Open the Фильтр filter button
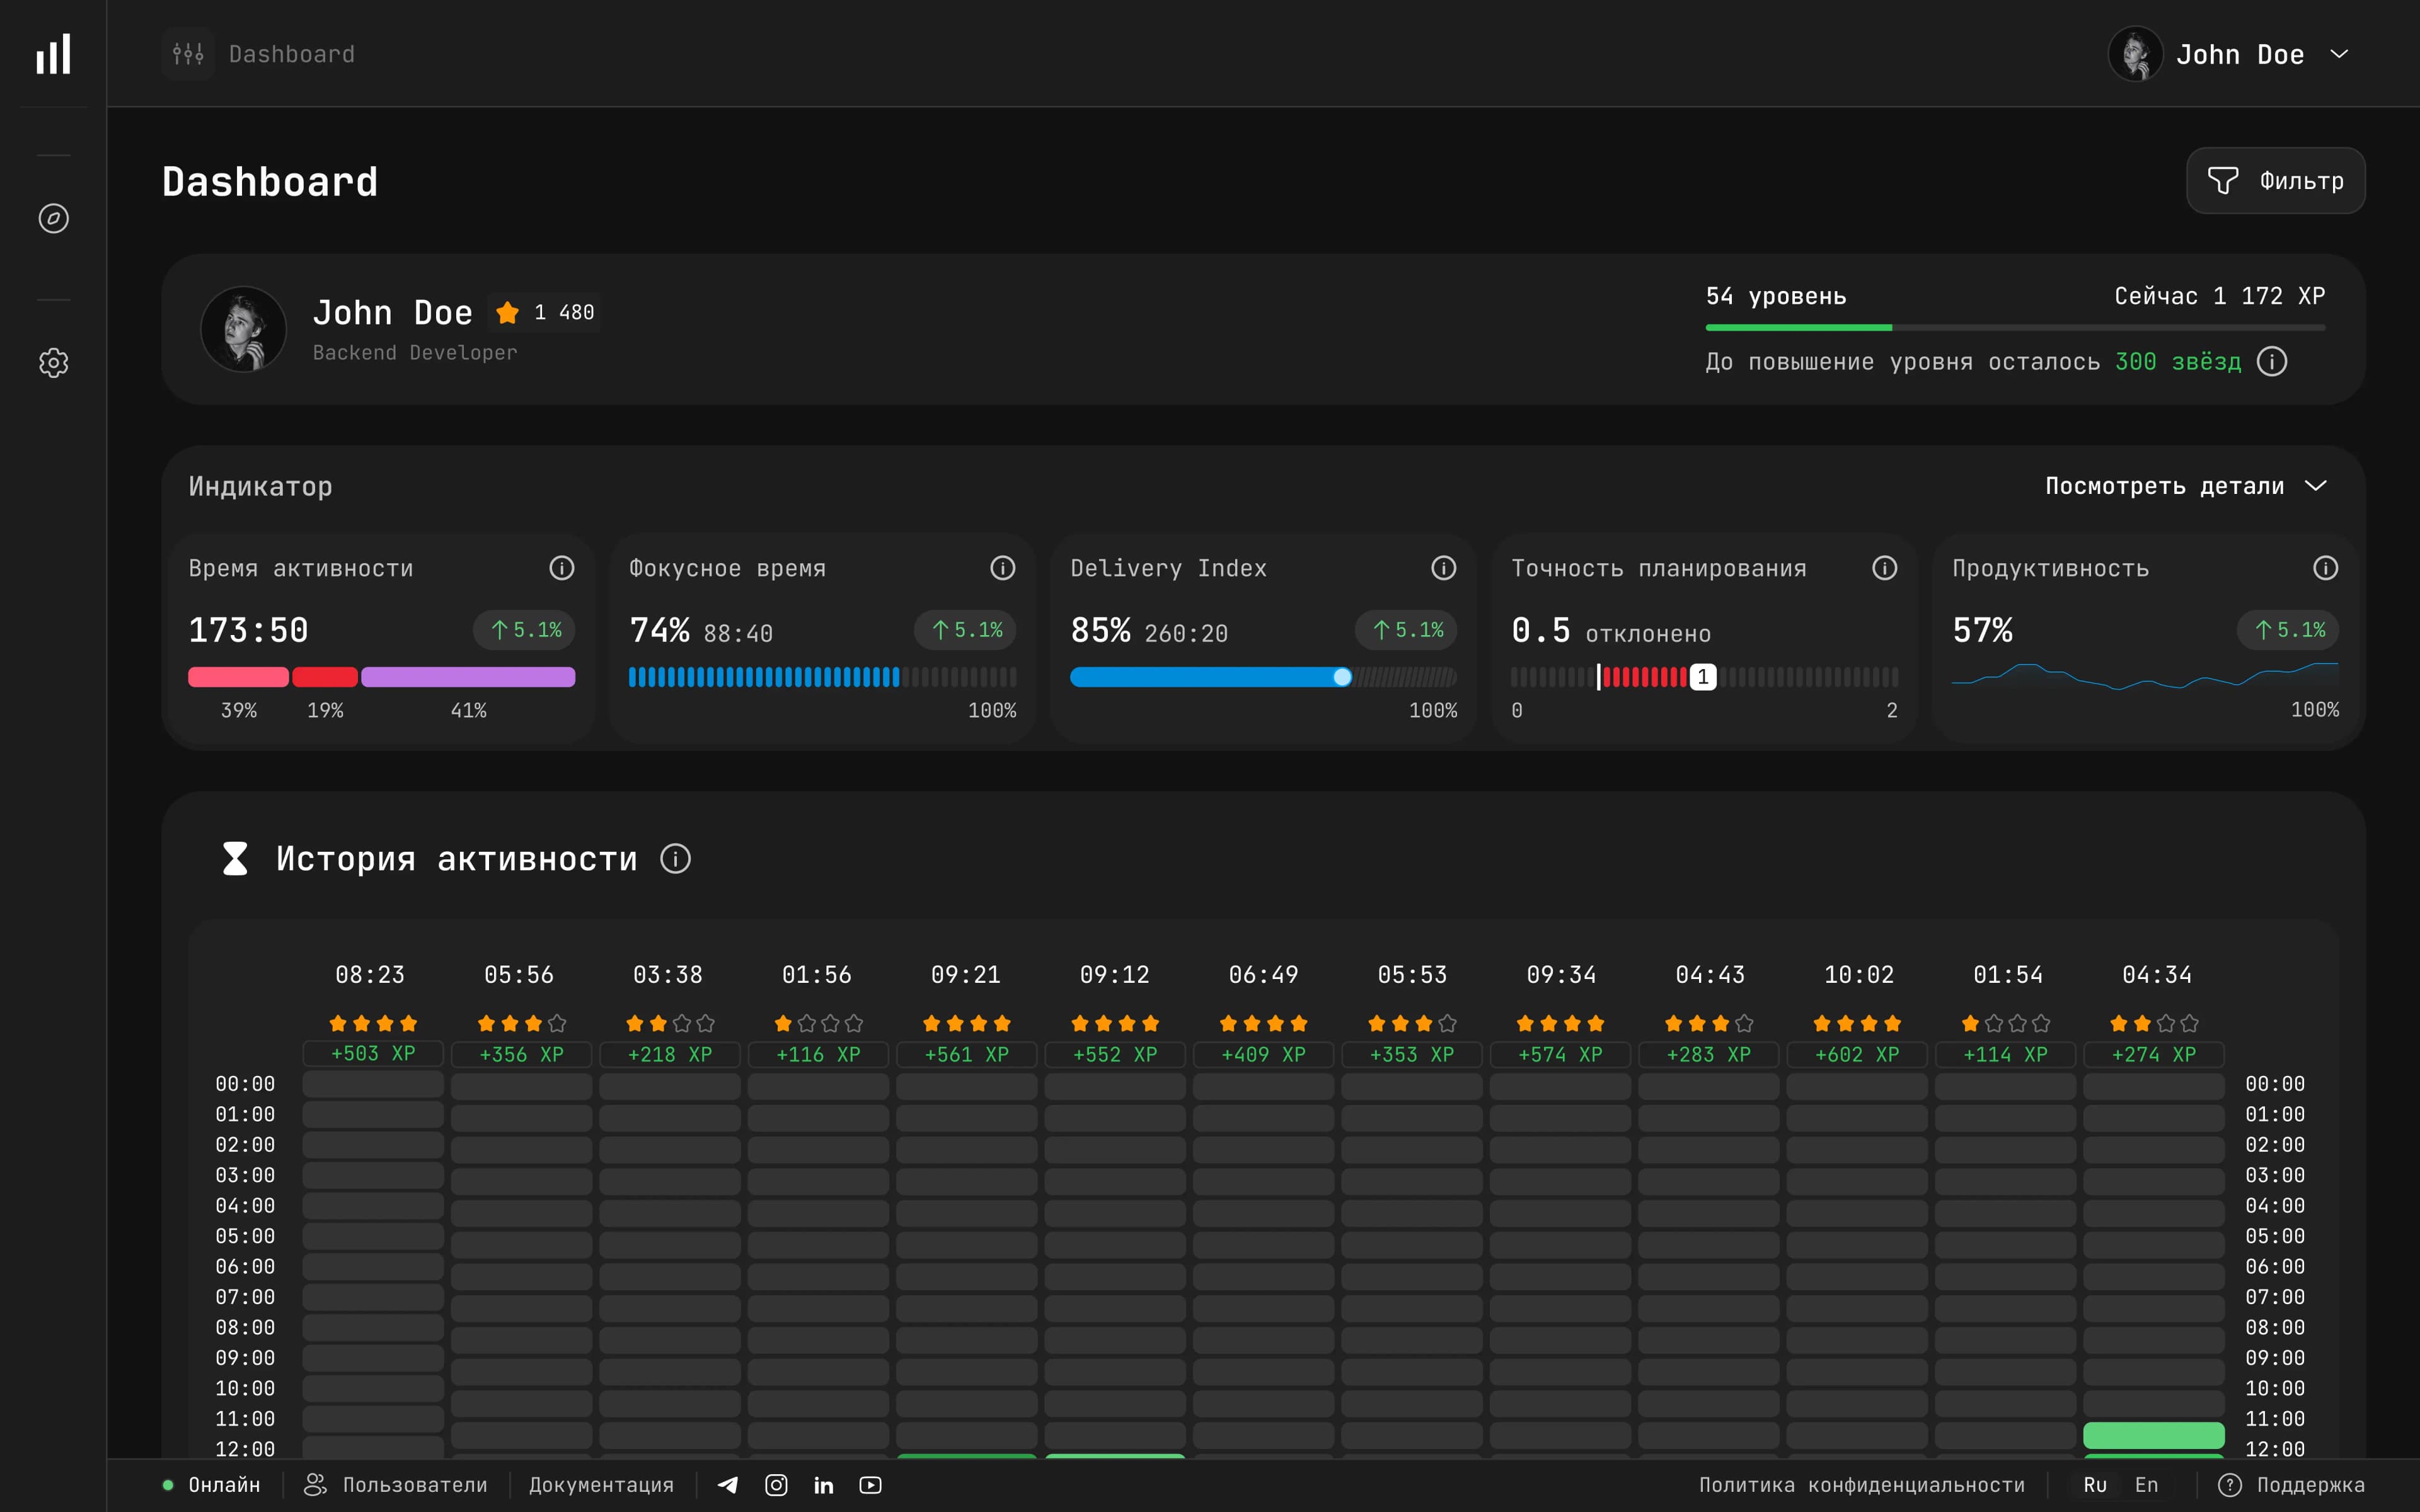 pos(2275,181)
